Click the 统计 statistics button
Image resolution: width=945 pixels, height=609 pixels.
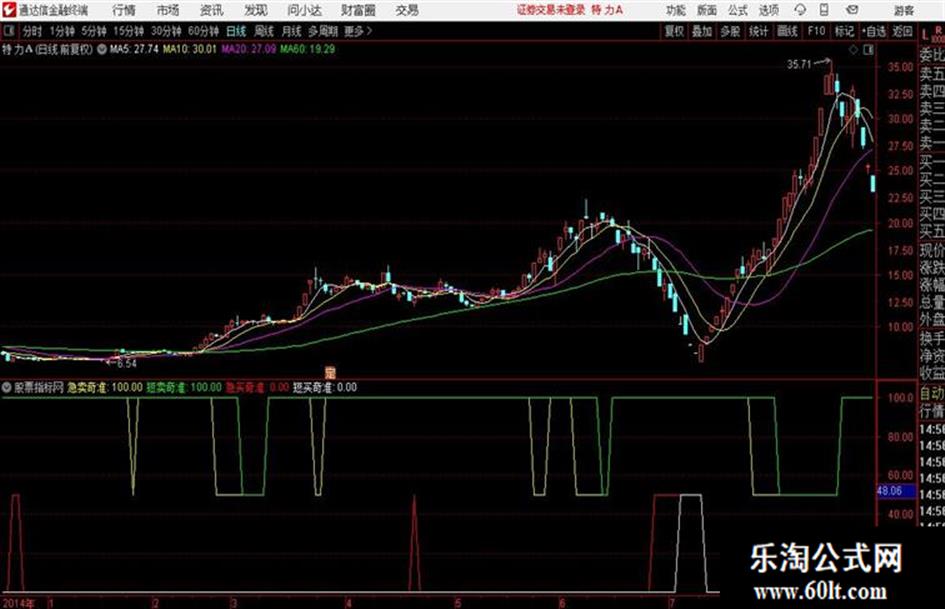758,31
